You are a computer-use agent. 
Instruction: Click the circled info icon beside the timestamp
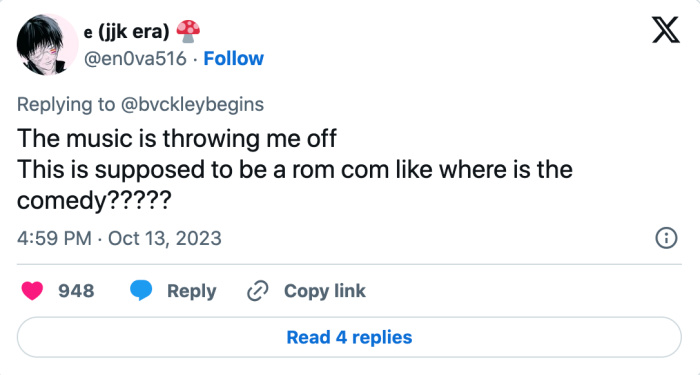coord(666,238)
